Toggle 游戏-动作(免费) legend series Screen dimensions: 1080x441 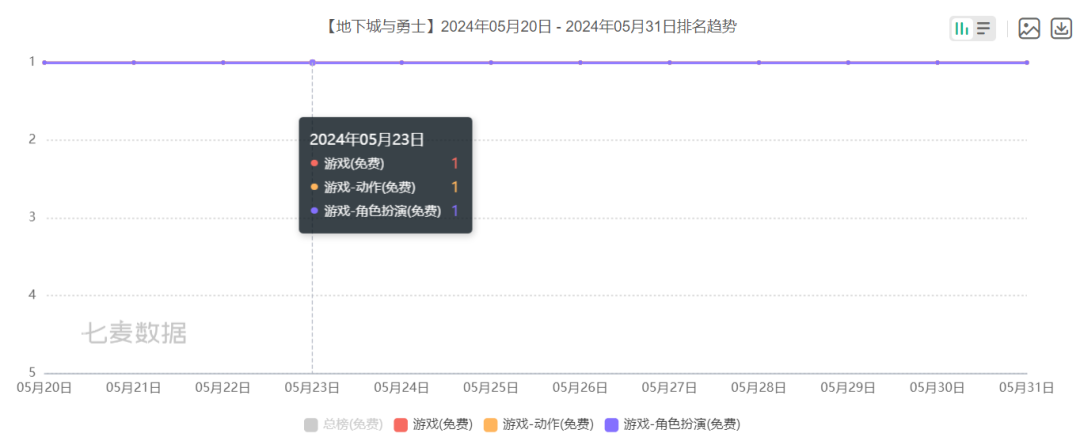(539, 424)
